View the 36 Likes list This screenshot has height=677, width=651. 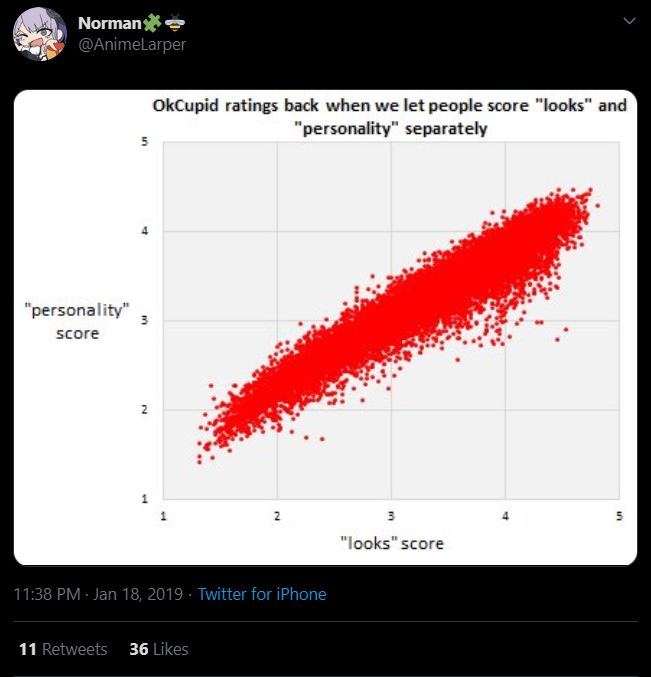[x=159, y=649]
